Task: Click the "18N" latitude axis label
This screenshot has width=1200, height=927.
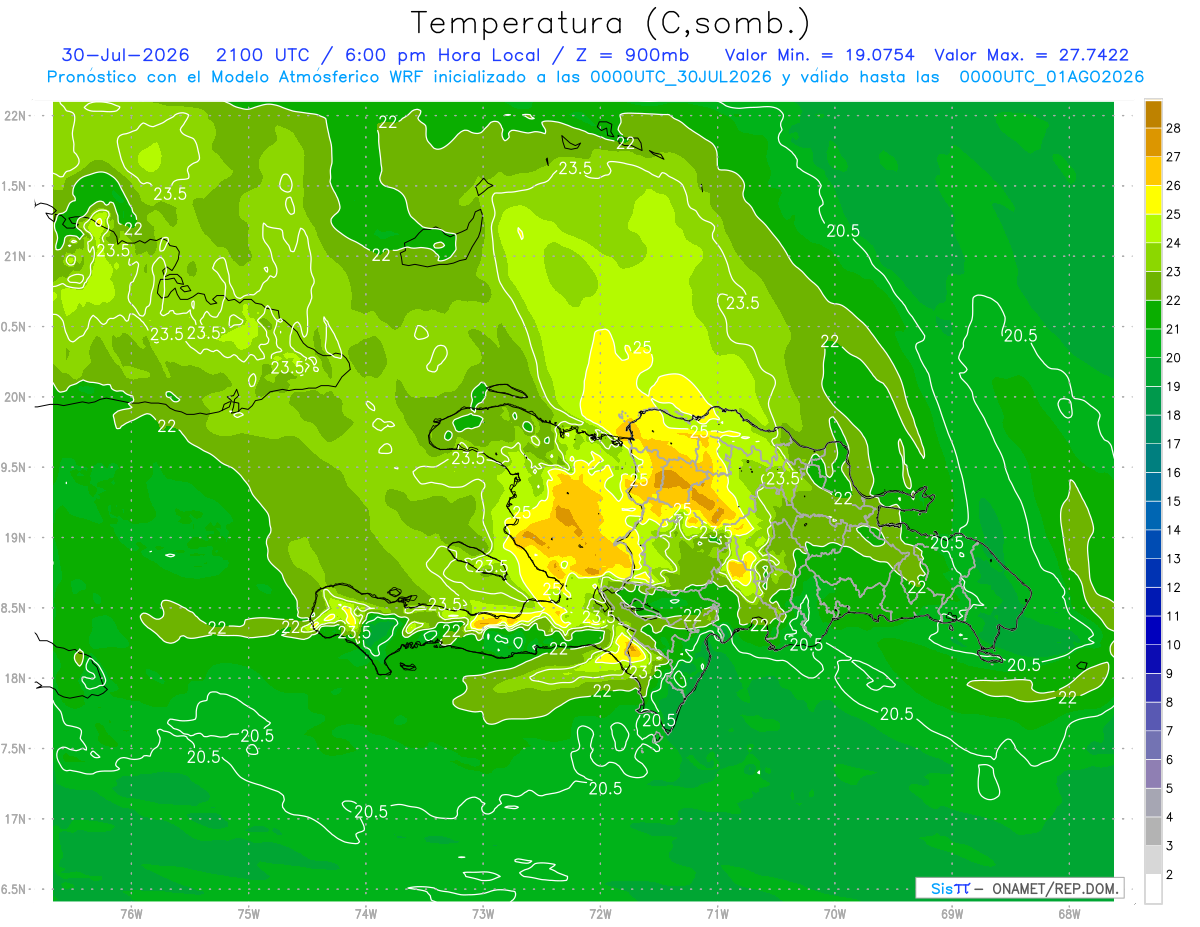Action: pos(17,678)
